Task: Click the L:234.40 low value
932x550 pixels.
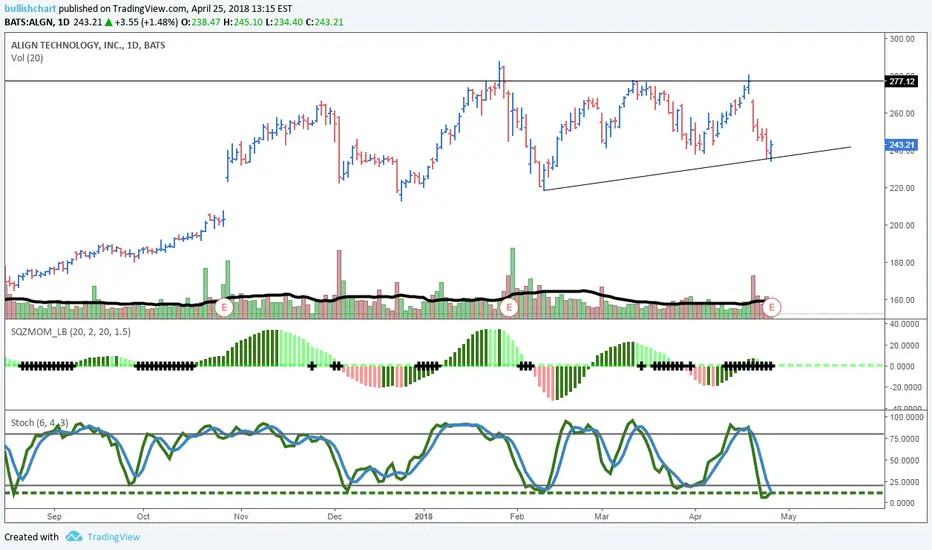Action: 283,22
